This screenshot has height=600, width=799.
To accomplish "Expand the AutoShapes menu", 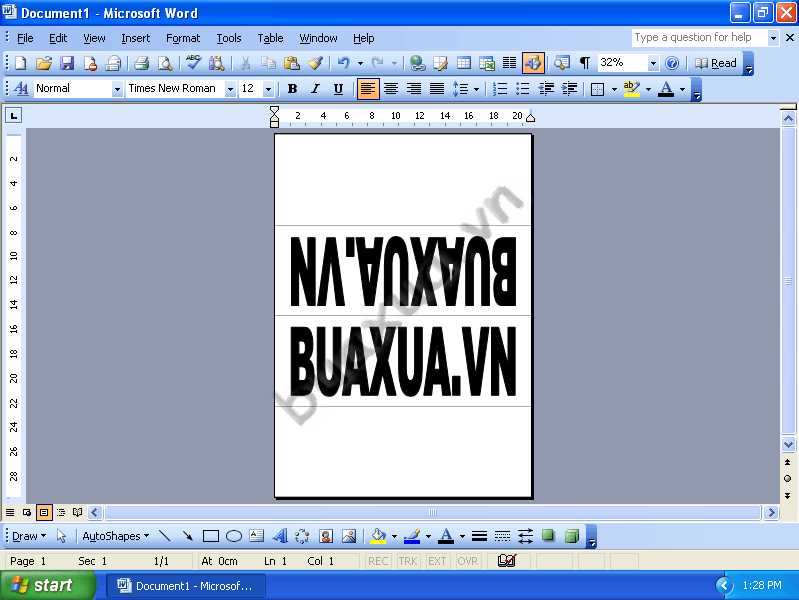I will 116,536.
